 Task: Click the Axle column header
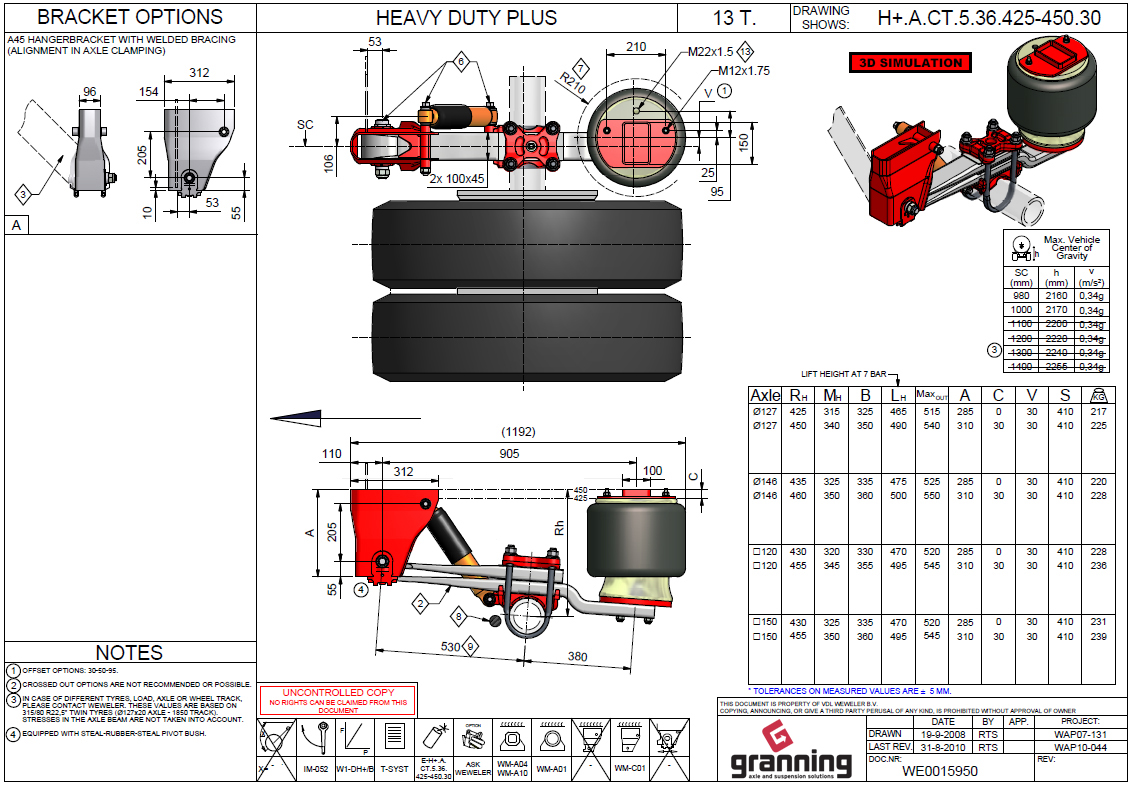tap(765, 395)
